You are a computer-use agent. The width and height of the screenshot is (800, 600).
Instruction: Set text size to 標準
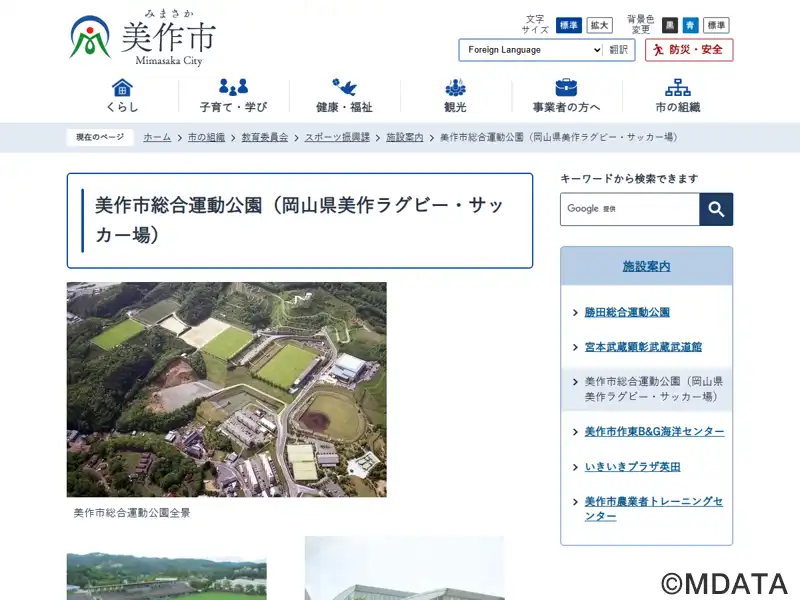[569, 25]
